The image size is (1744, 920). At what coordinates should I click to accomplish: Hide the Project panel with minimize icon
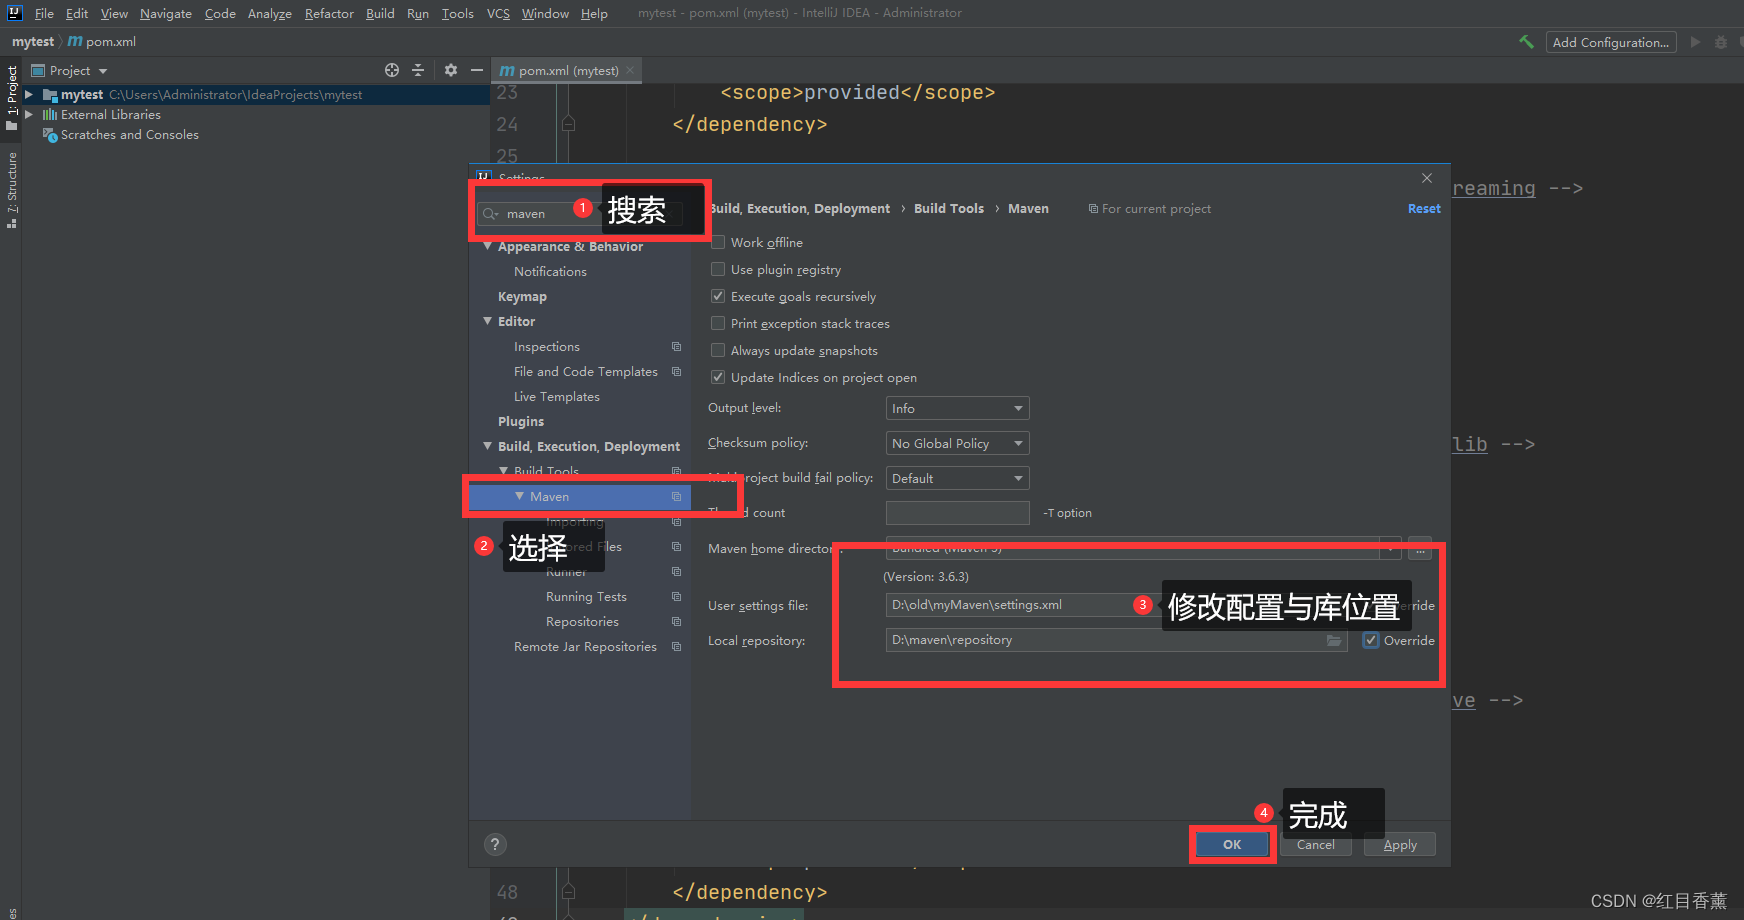[x=477, y=70]
